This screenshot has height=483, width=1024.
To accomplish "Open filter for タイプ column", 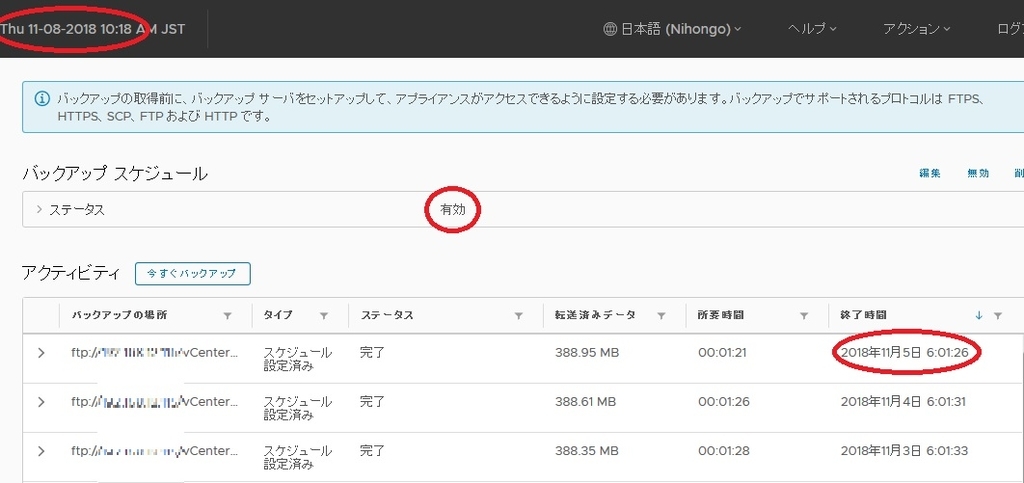I will tap(323, 316).
